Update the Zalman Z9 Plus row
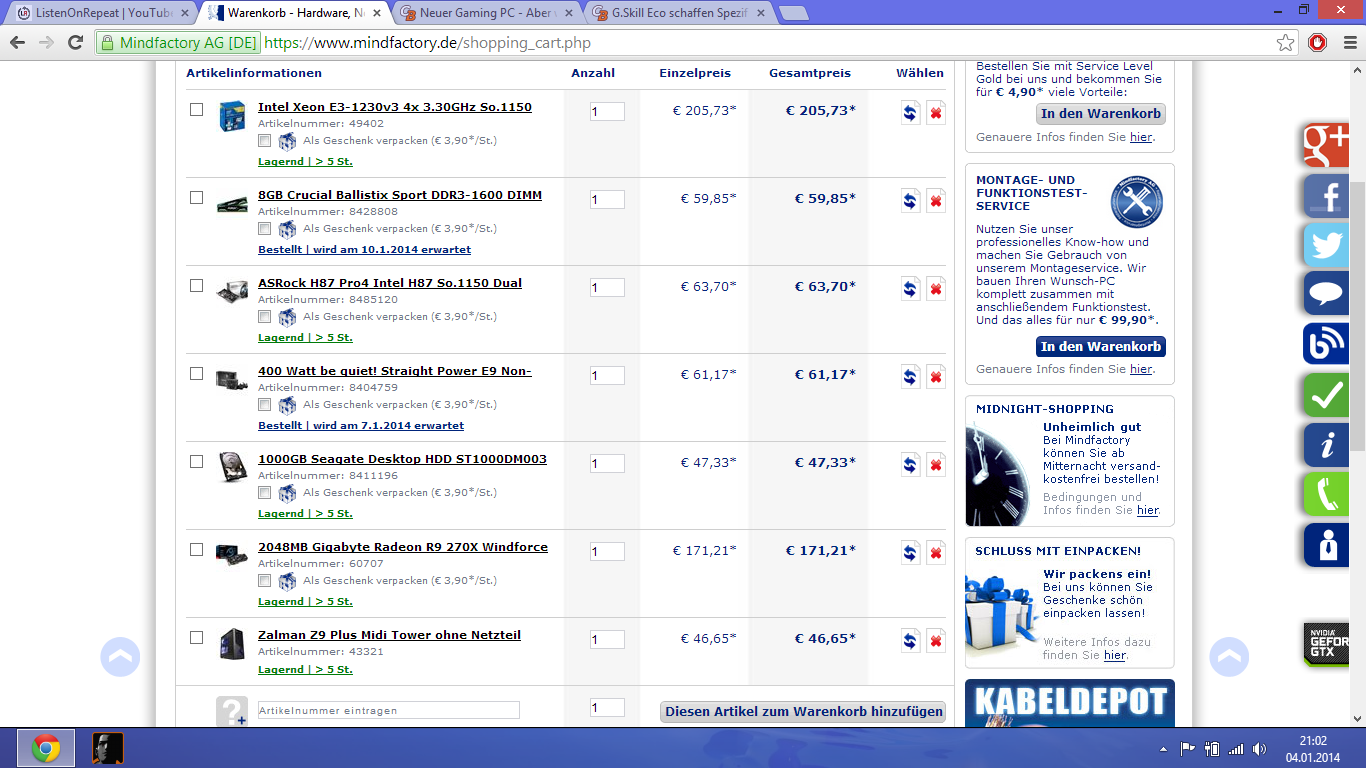1366x768 pixels. click(910, 641)
